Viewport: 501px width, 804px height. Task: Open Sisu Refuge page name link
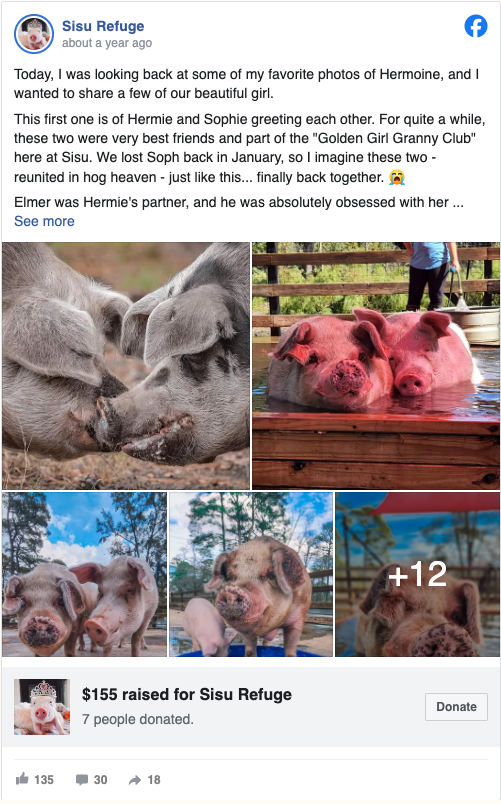[103, 26]
